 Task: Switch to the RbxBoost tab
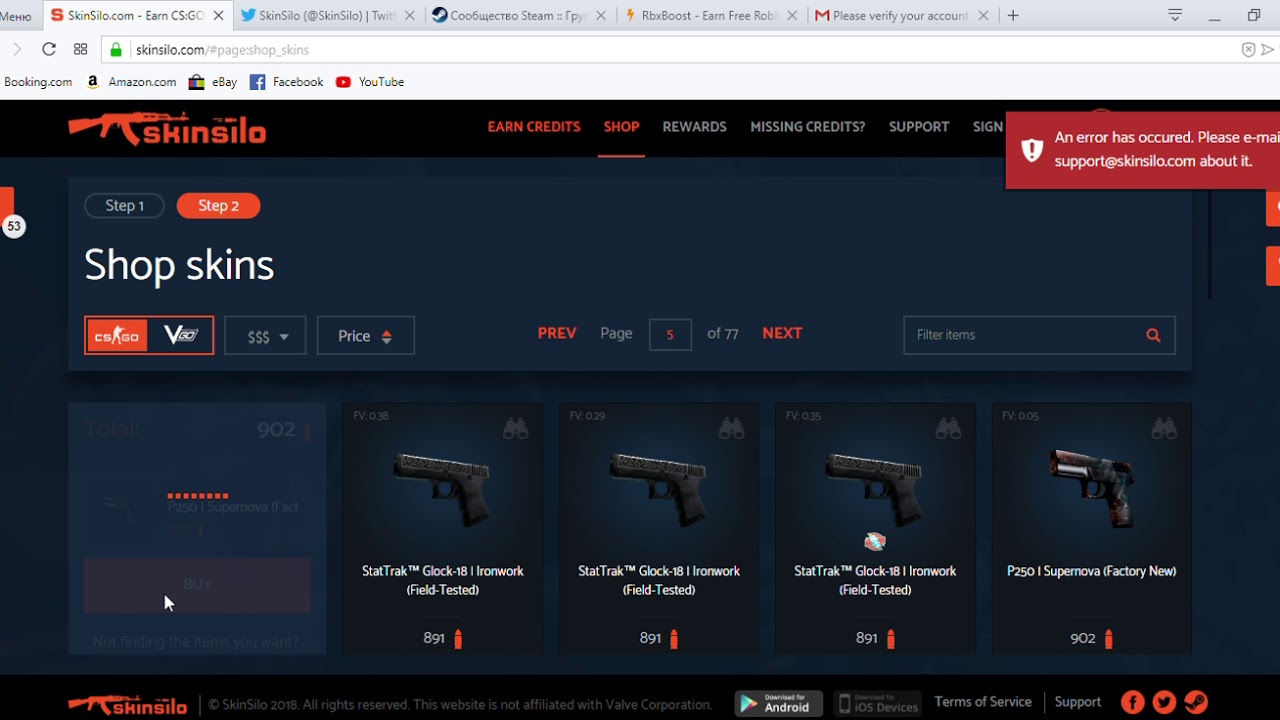pyautogui.click(x=711, y=16)
